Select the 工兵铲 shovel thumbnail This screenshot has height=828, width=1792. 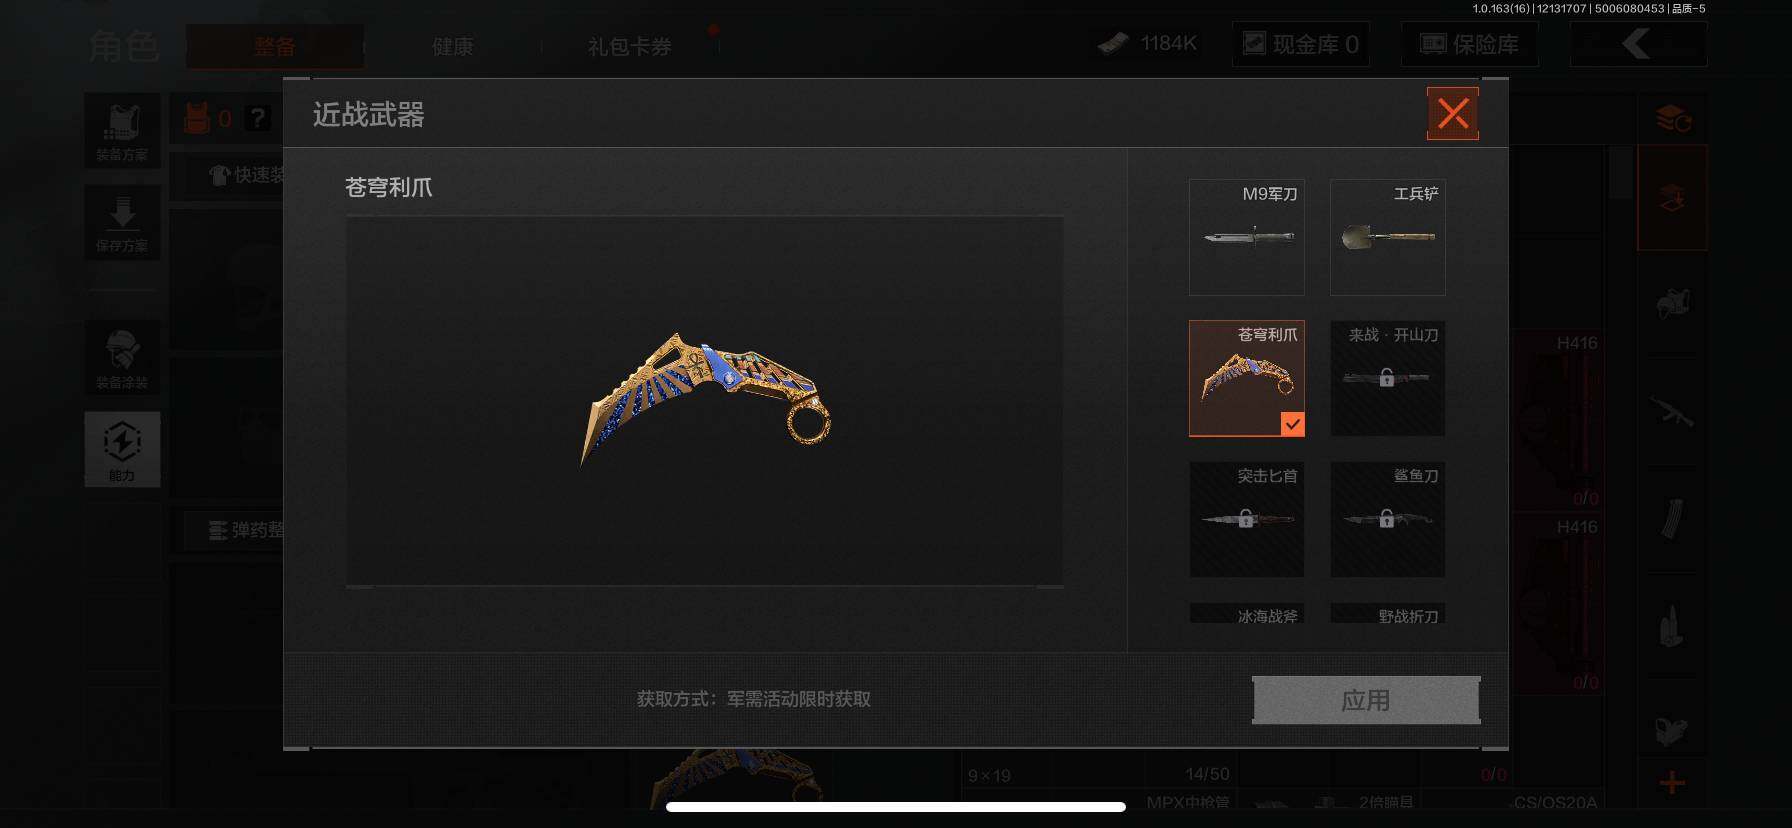click(x=1388, y=237)
